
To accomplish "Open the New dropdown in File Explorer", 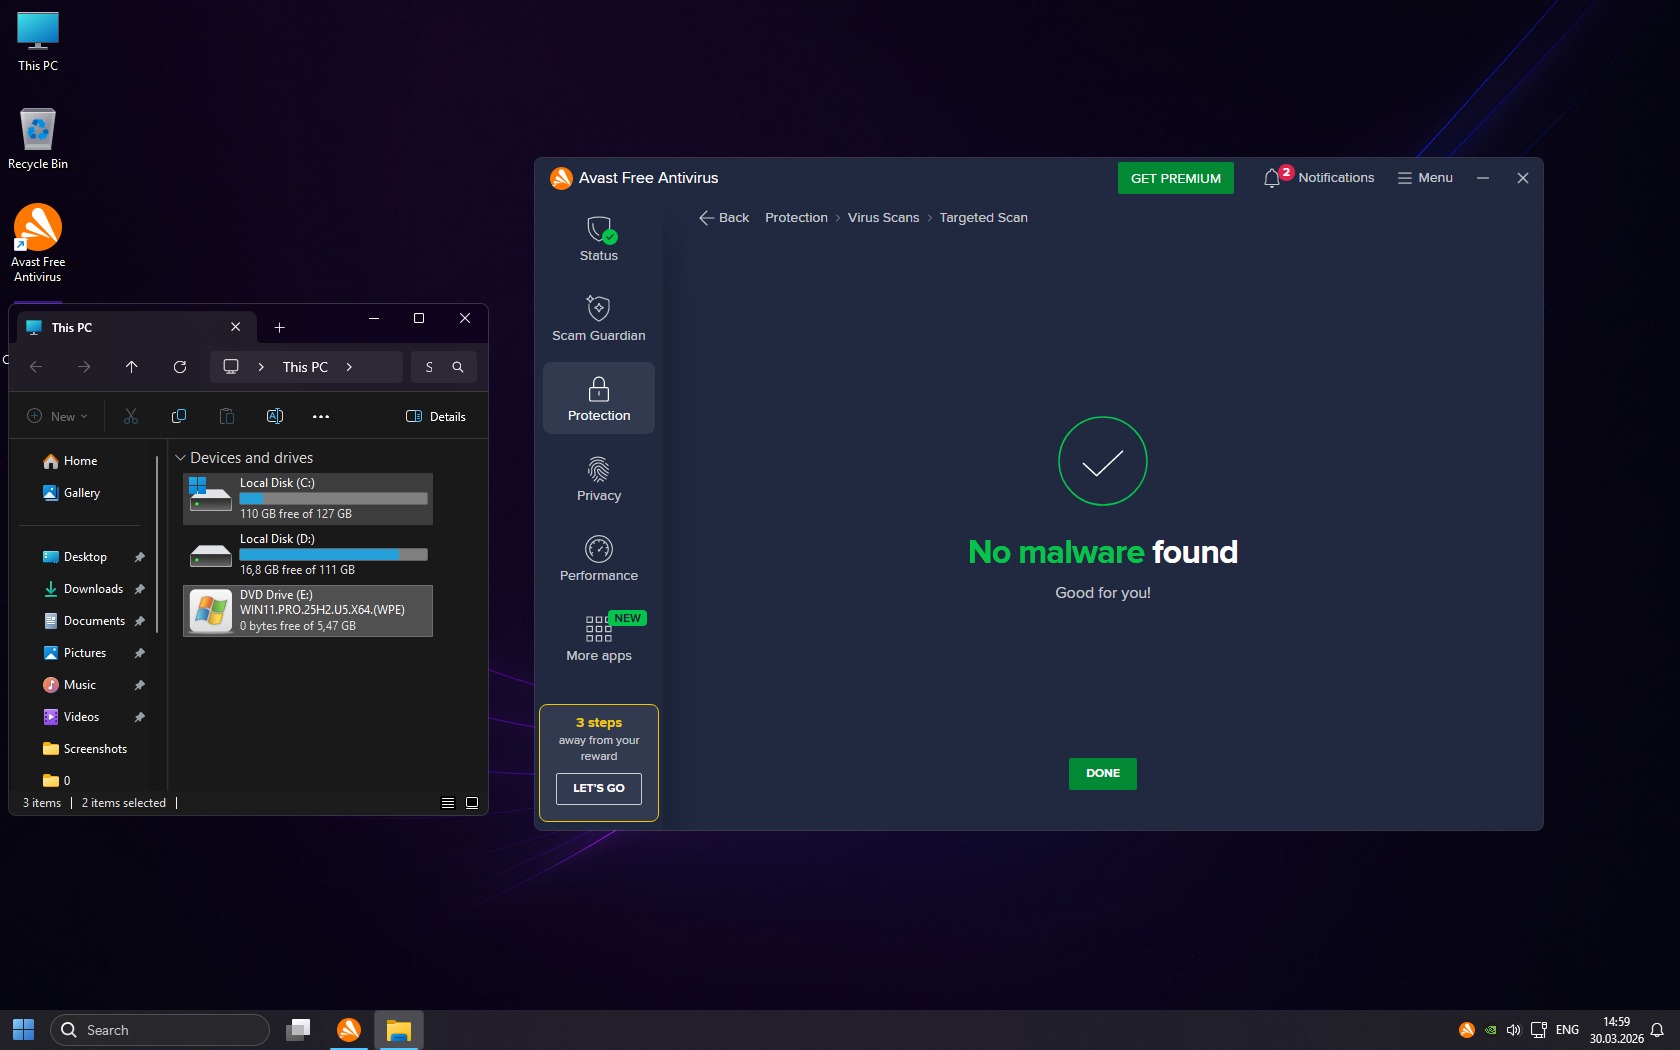I will (x=57, y=416).
